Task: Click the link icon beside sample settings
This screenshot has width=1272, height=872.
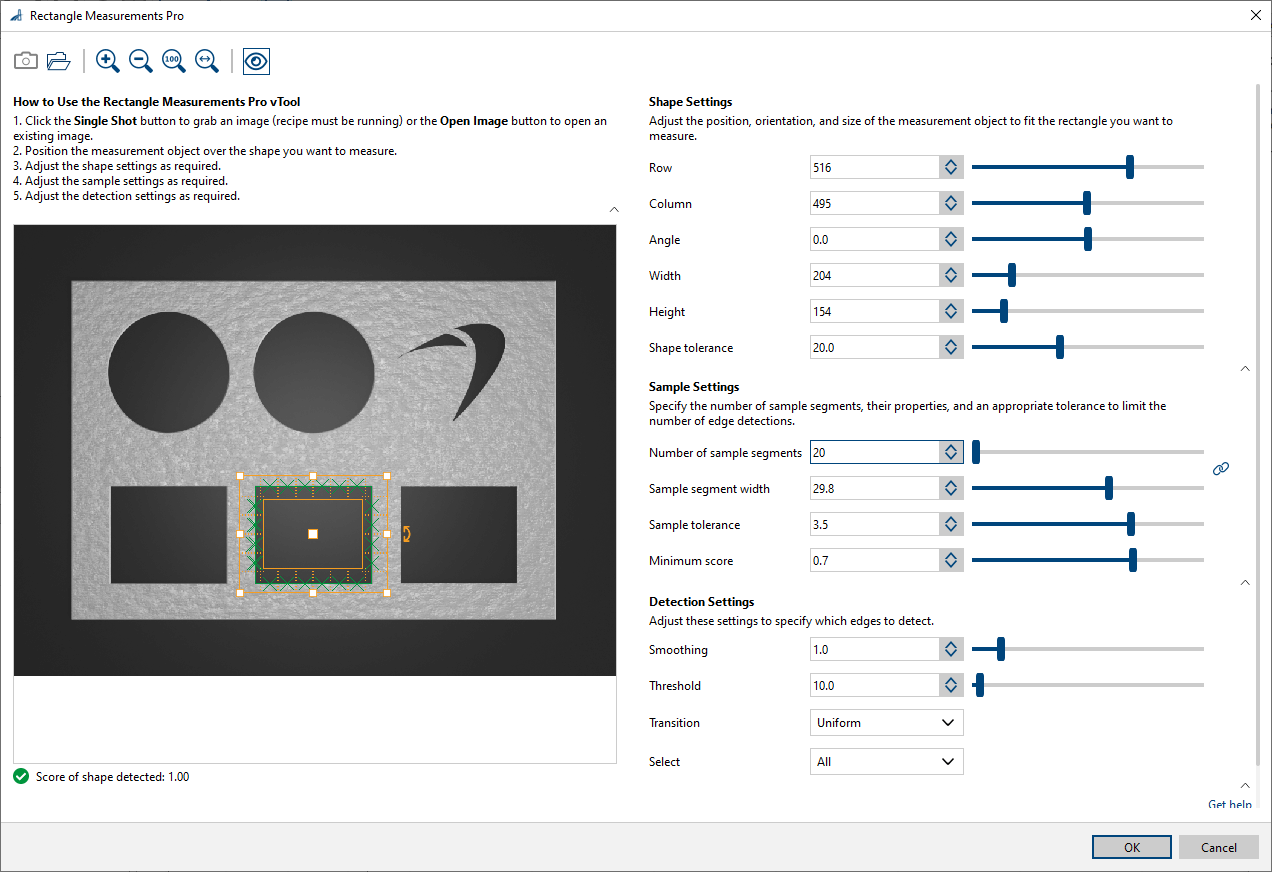Action: point(1220,469)
